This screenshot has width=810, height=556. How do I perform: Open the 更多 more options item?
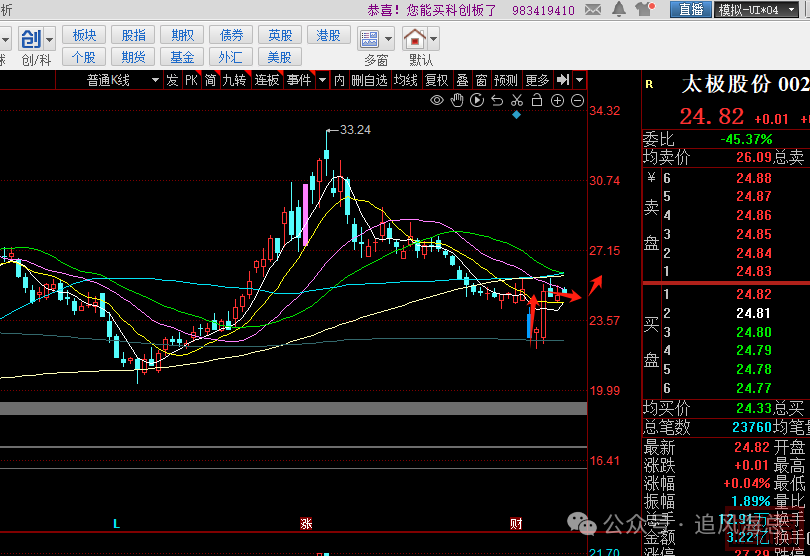tap(537, 80)
